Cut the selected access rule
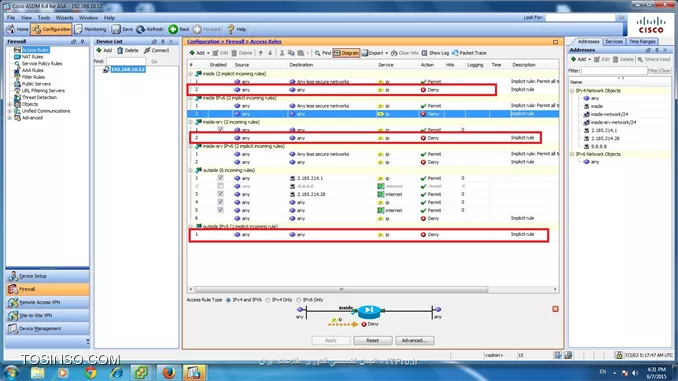Screen dimensions: 678x381 pos(282,53)
